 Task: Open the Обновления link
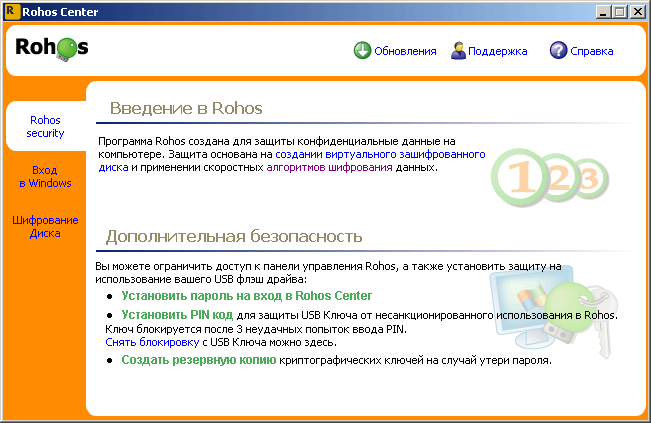pos(405,51)
